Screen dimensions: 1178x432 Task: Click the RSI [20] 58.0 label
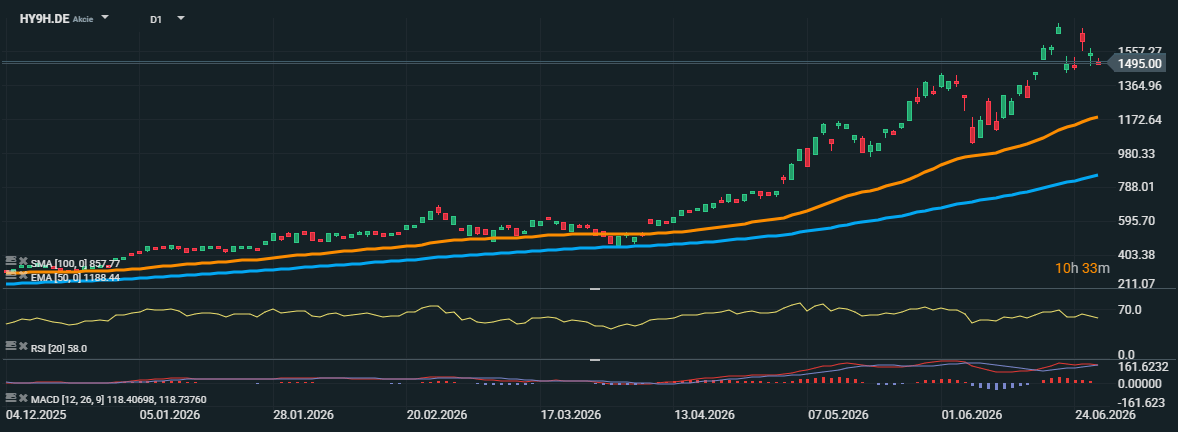(x=59, y=348)
